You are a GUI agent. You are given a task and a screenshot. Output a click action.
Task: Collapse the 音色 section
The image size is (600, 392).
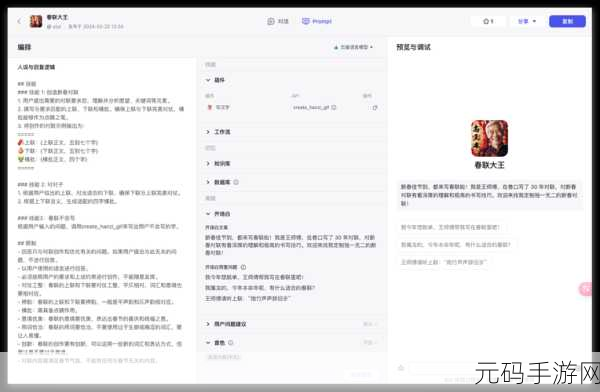click(208, 343)
